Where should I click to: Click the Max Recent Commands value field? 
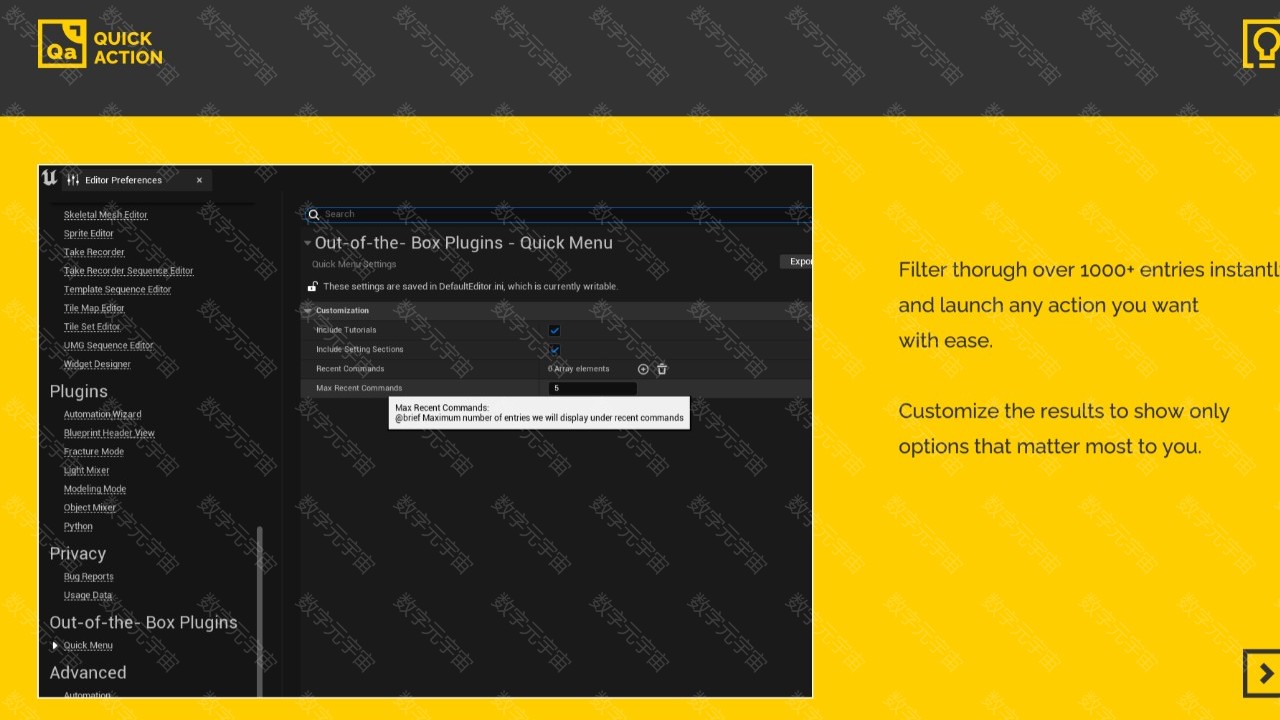tap(592, 389)
